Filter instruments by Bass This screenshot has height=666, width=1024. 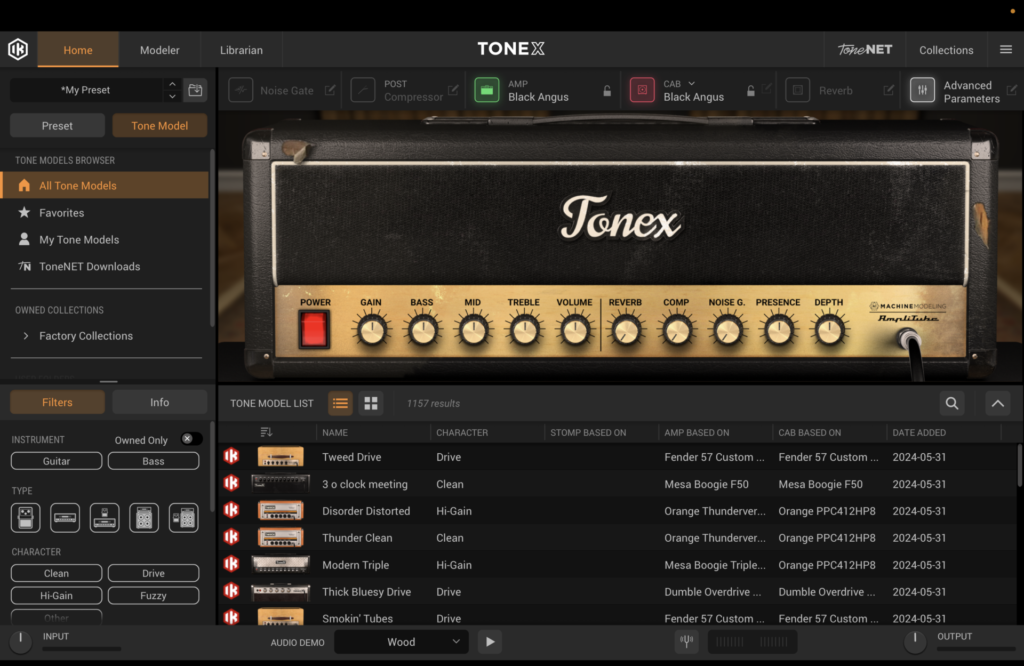tap(153, 461)
